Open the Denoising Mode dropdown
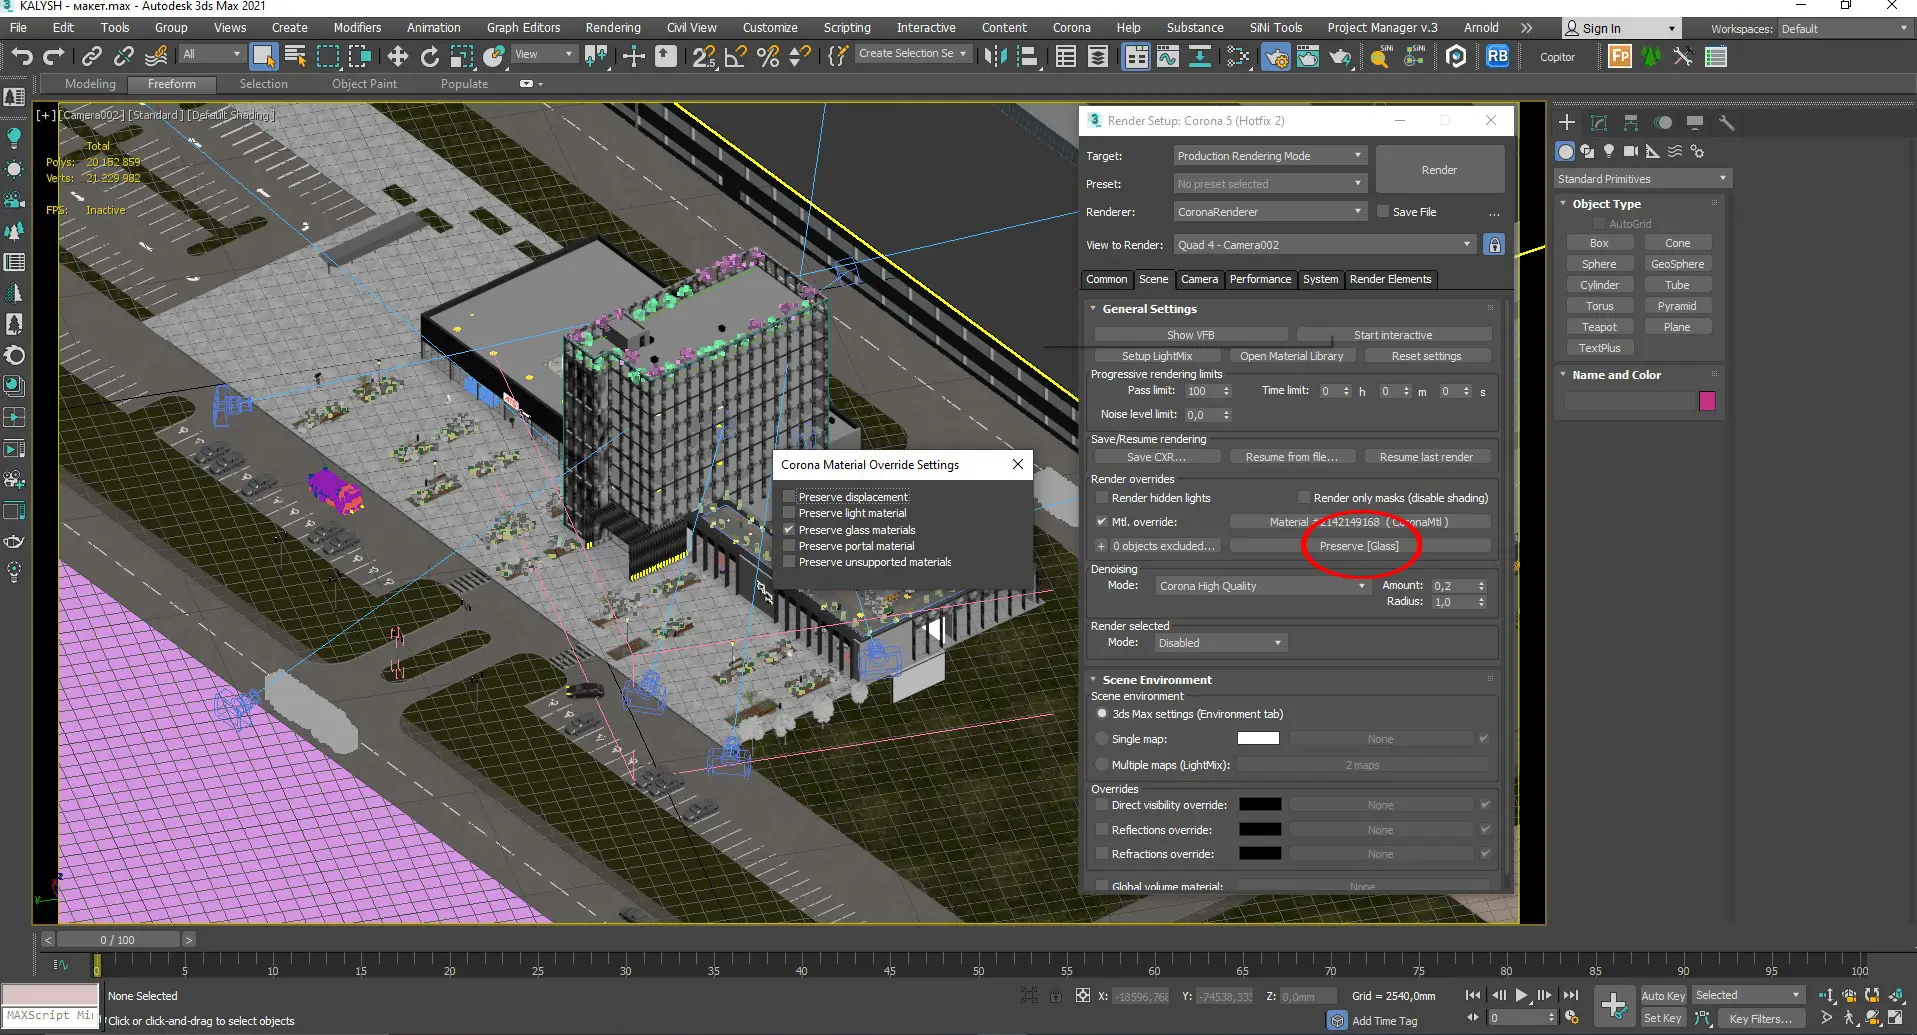1917x1035 pixels. [x=1262, y=586]
